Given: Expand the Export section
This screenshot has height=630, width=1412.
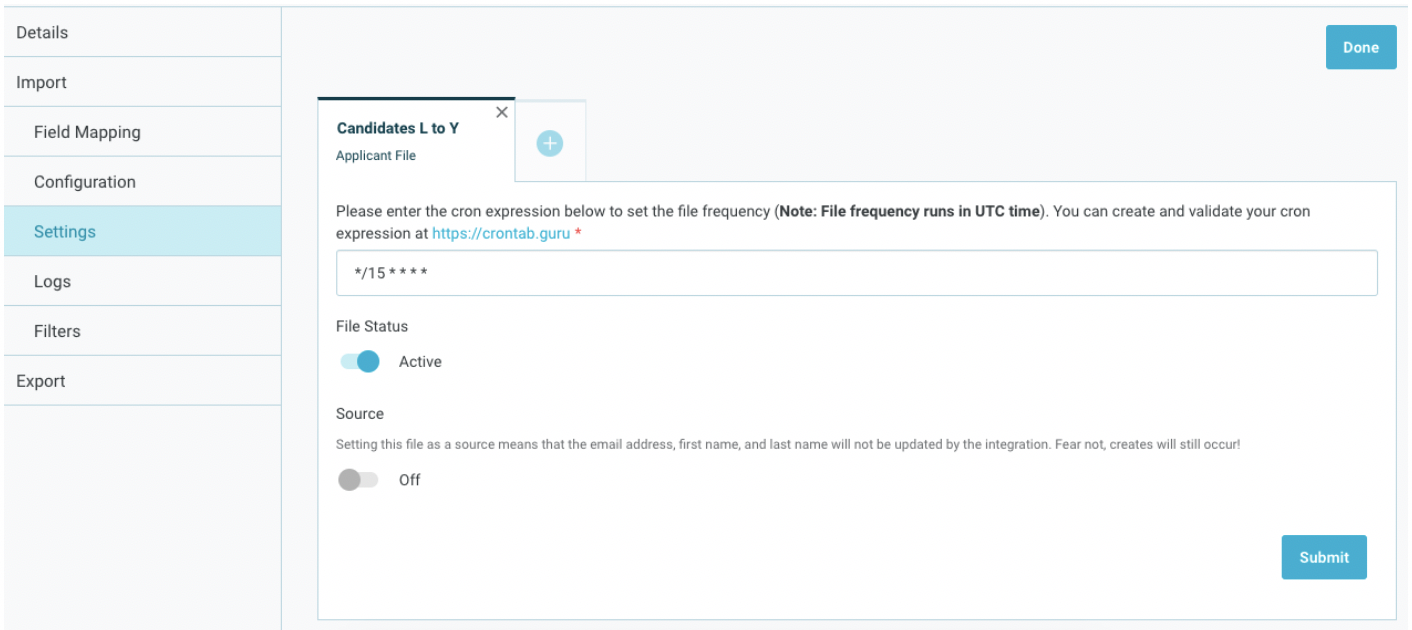Looking at the screenshot, I should (40, 381).
